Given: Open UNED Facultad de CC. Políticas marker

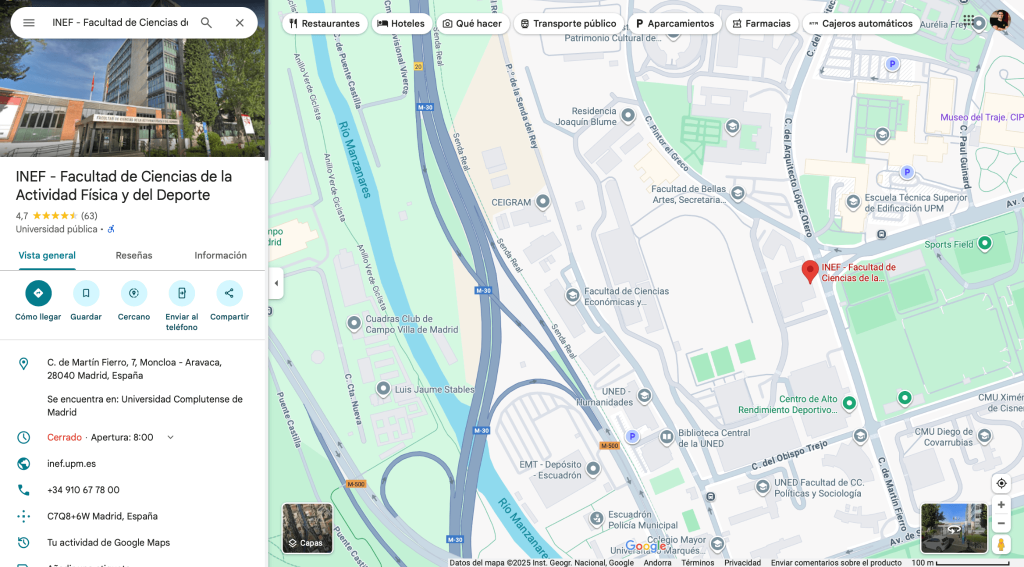Looking at the screenshot, I should (x=762, y=487).
